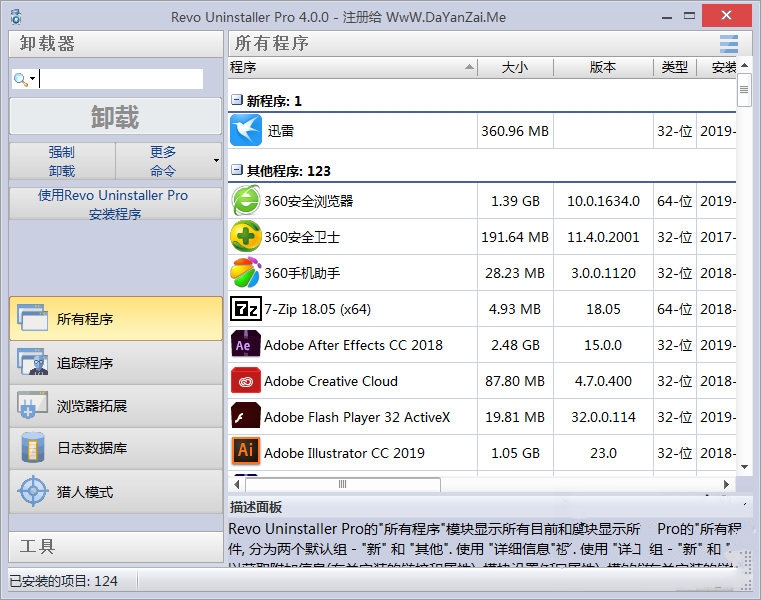Click the search magnifier icon
Screen dimensions: 761x600
(x=20, y=79)
